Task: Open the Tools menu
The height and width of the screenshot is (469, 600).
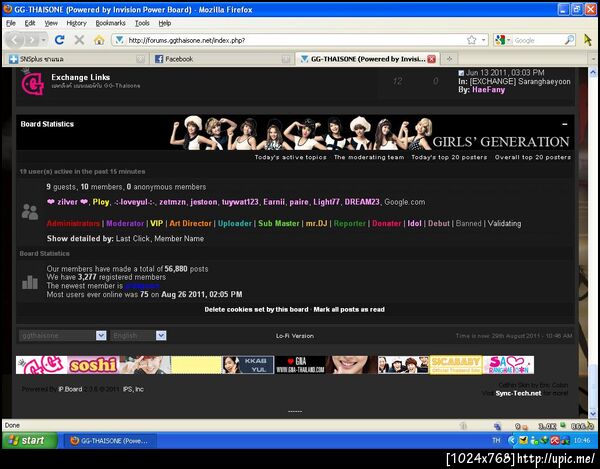Action: 142,23
